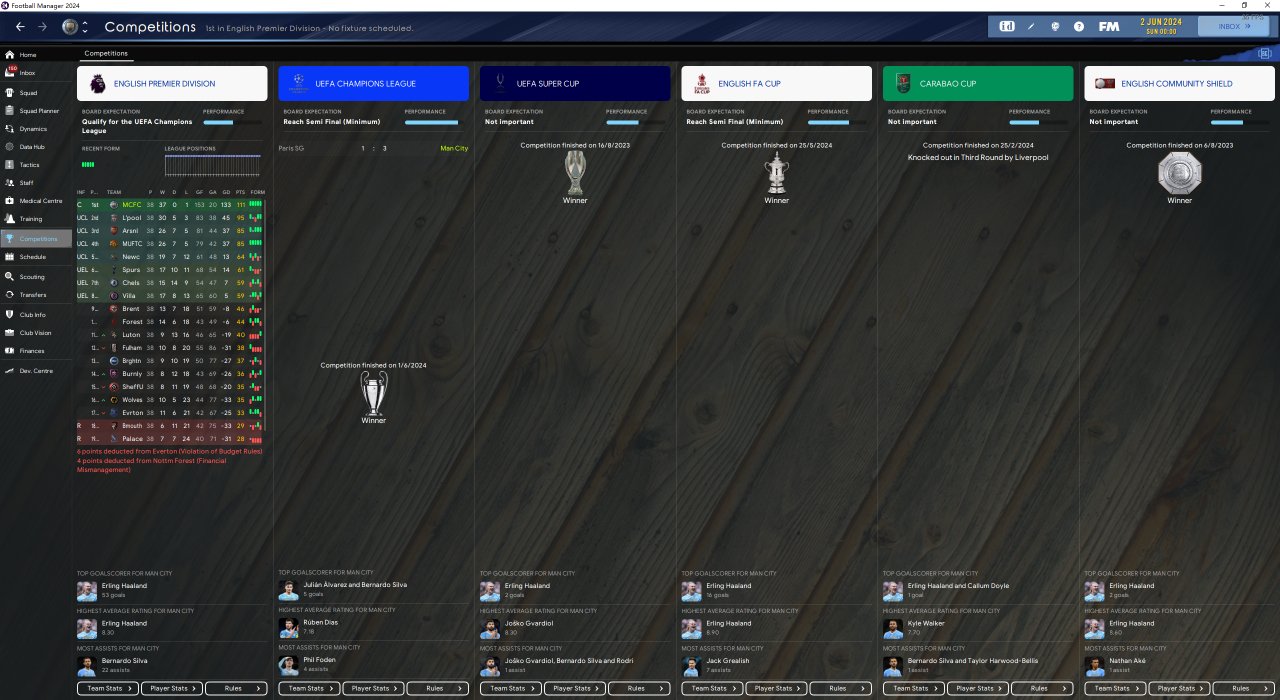1280x700 pixels.
Task: Select the Competitions tab
Action: tap(105, 53)
